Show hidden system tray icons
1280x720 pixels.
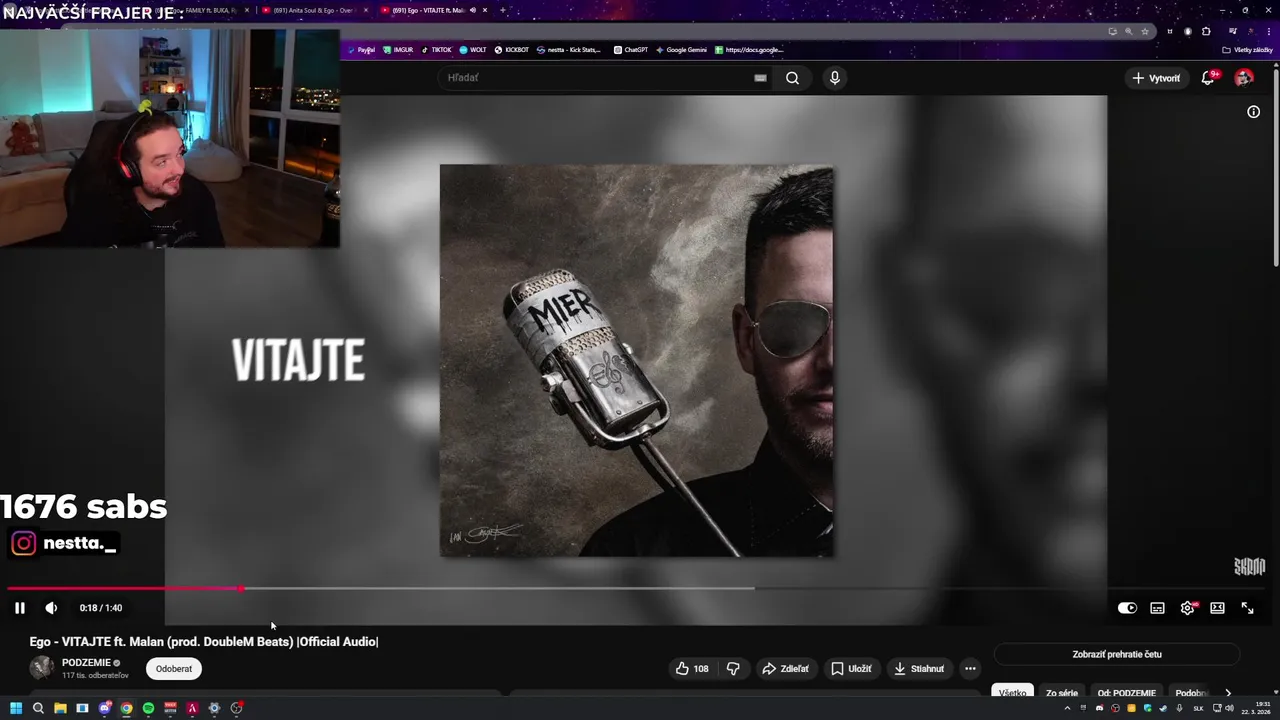click(1067, 708)
